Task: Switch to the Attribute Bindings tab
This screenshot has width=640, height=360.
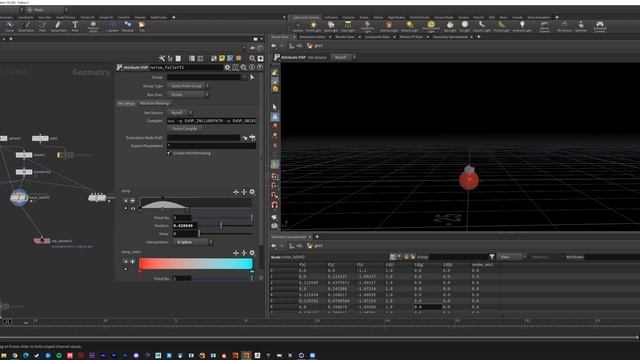Action: (155, 103)
